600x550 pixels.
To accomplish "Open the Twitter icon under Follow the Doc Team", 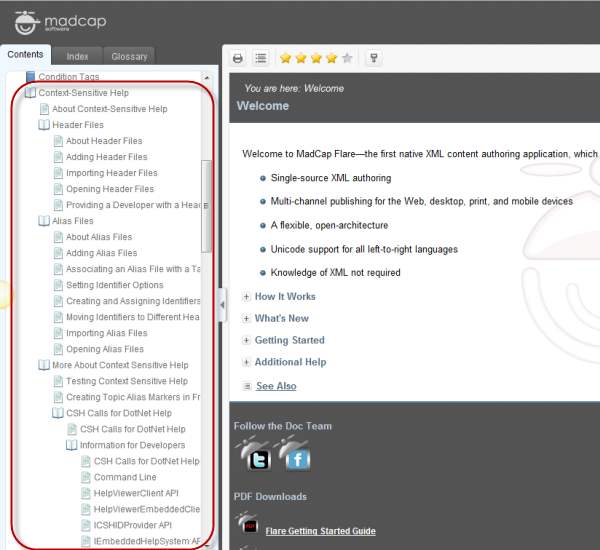I will (x=254, y=454).
